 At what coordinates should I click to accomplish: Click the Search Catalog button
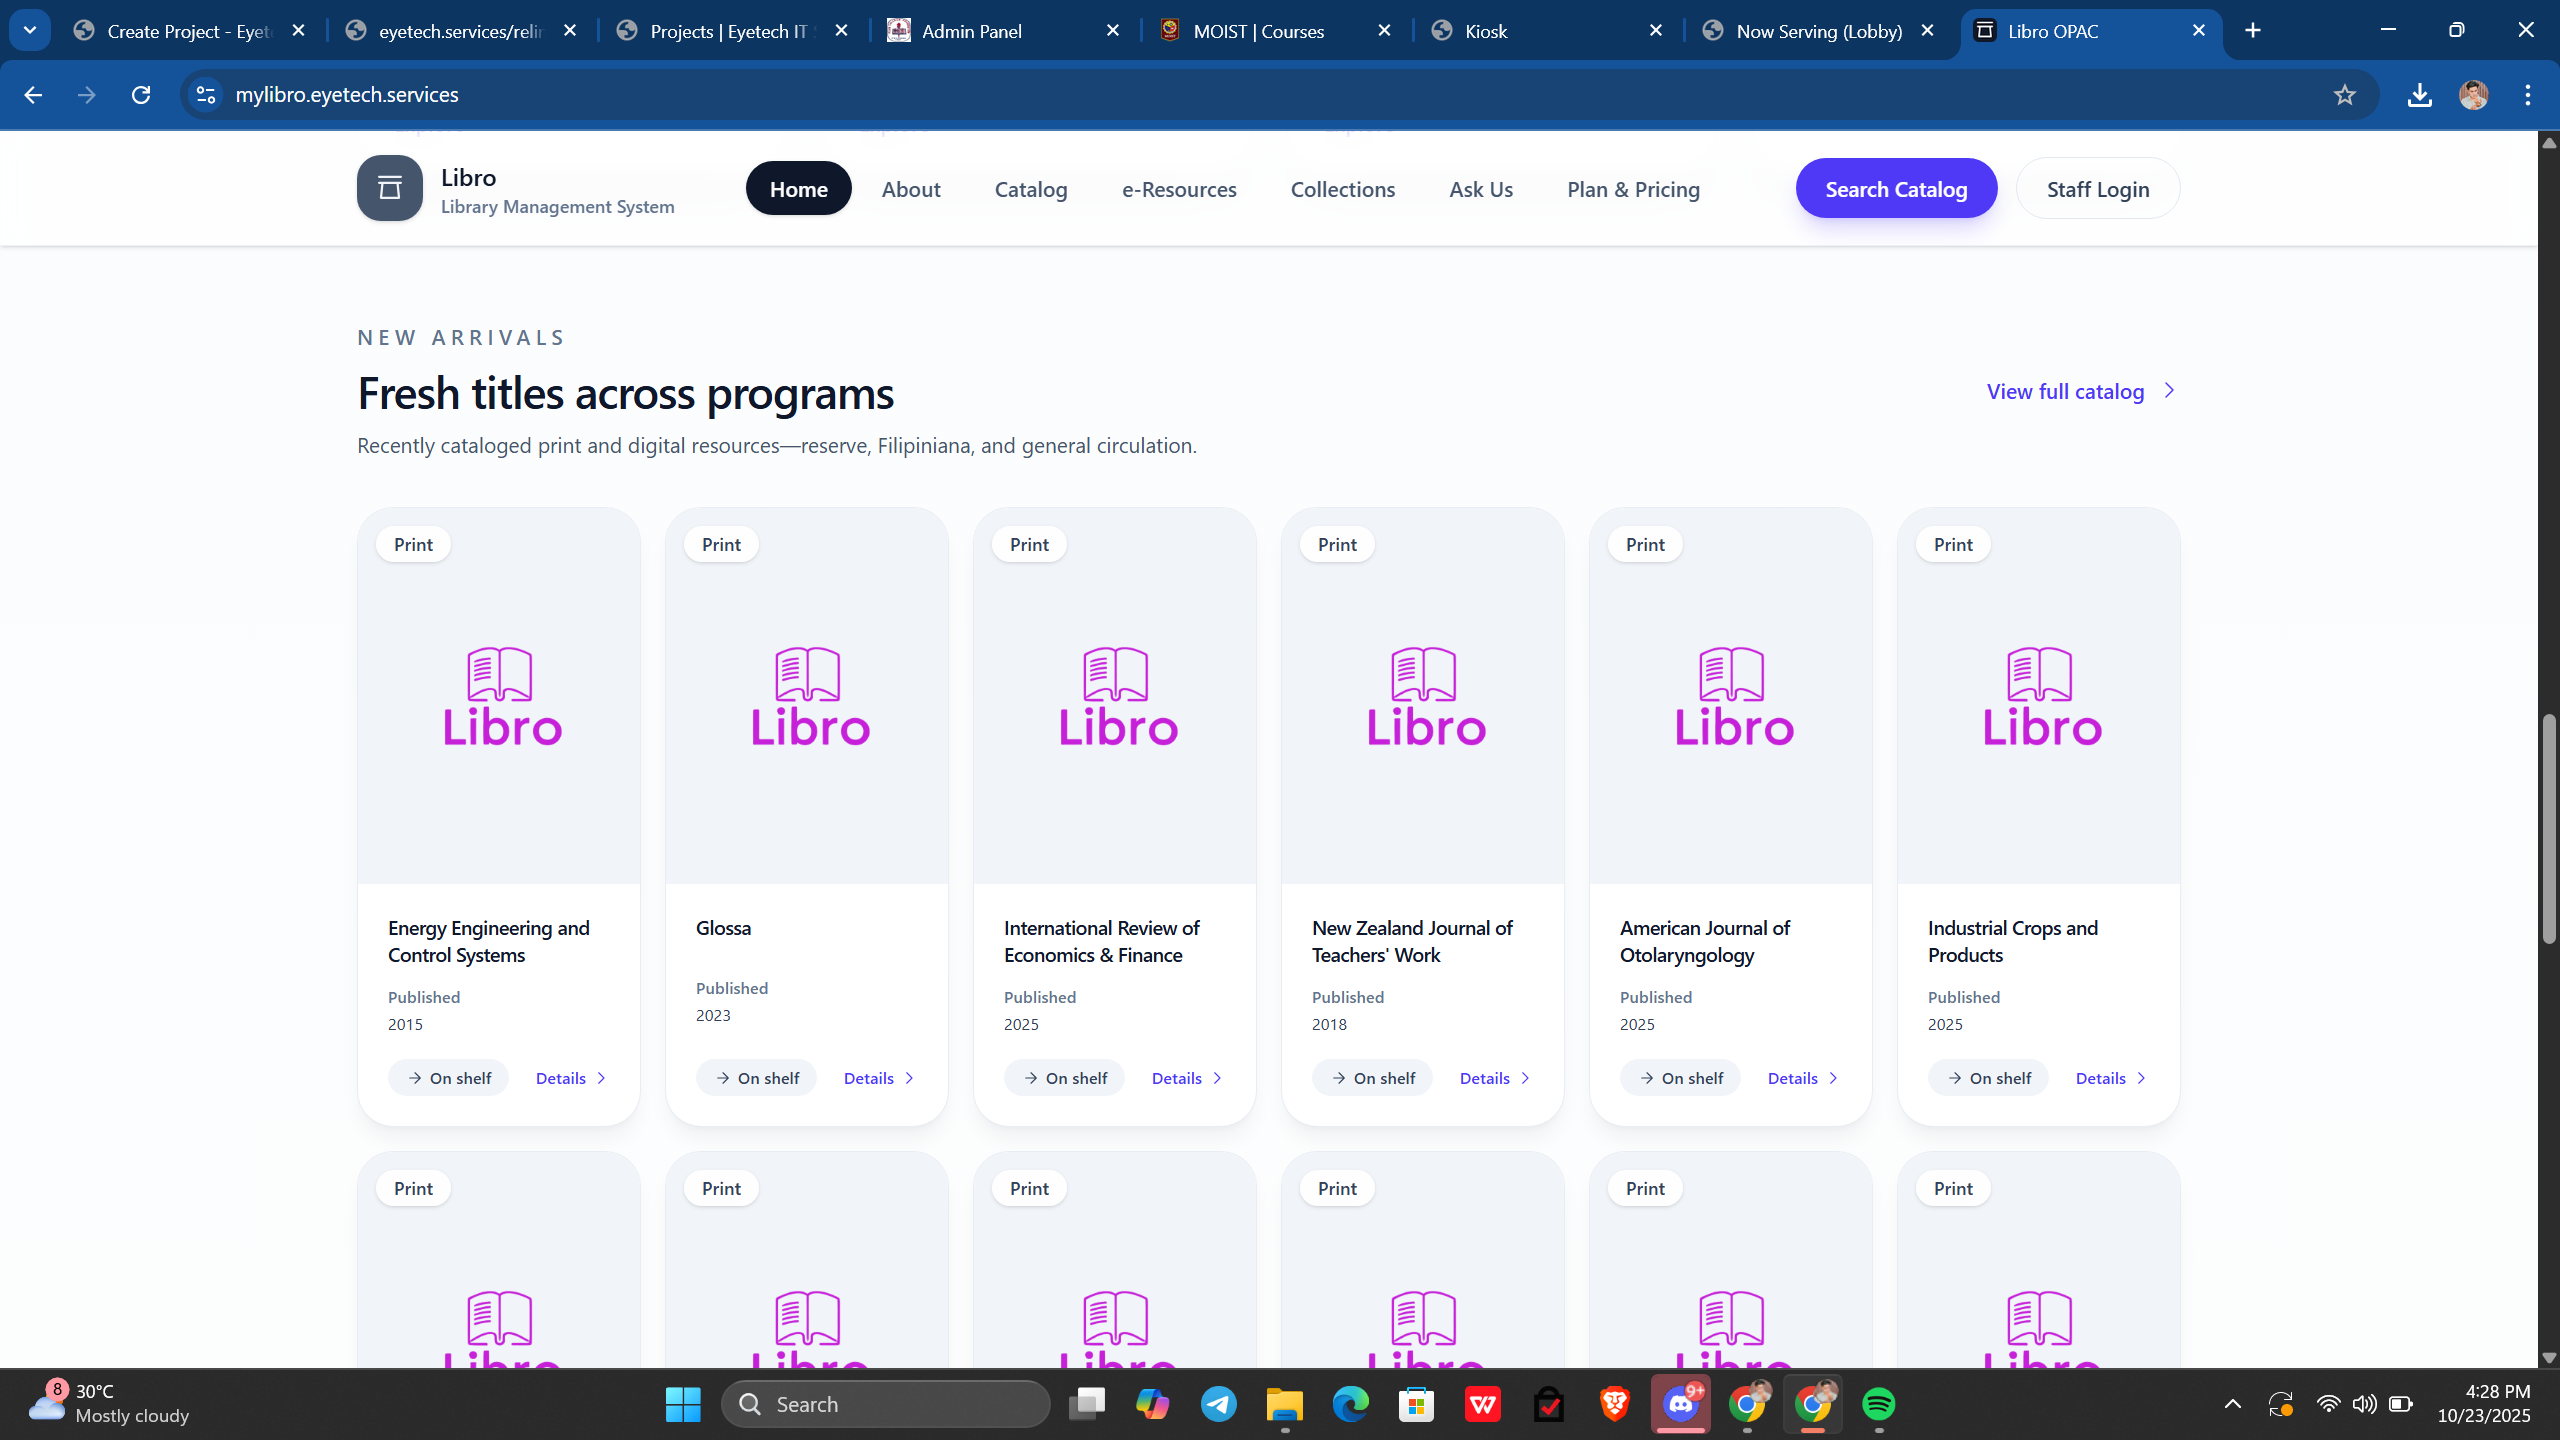tap(1896, 189)
